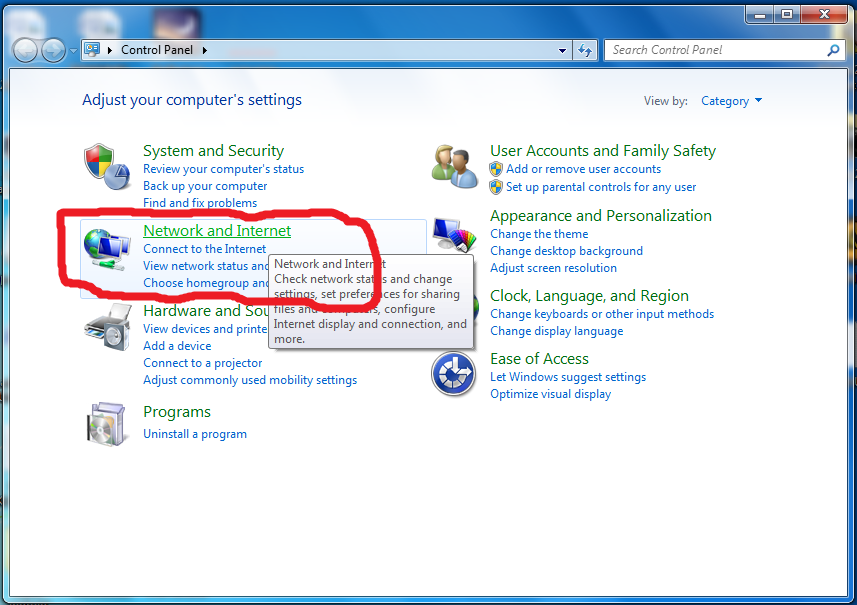This screenshot has height=605, width=857.
Task: Click the Forward navigation arrow
Action: [54, 51]
